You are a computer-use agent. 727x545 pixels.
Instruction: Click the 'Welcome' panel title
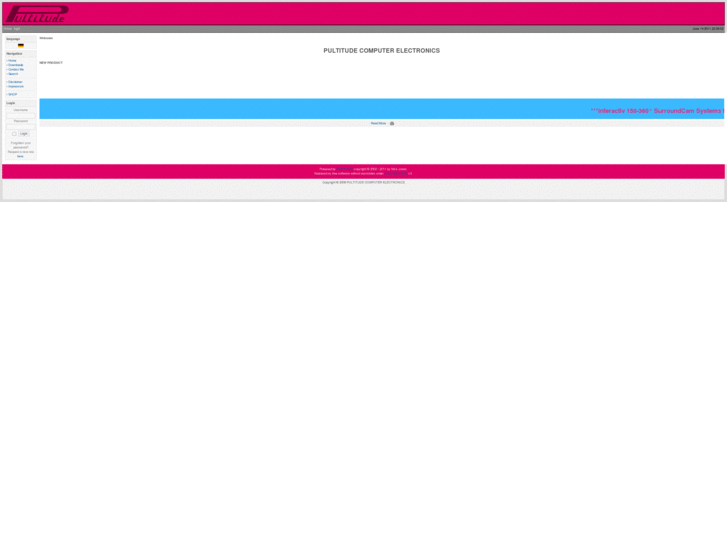(46, 38)
